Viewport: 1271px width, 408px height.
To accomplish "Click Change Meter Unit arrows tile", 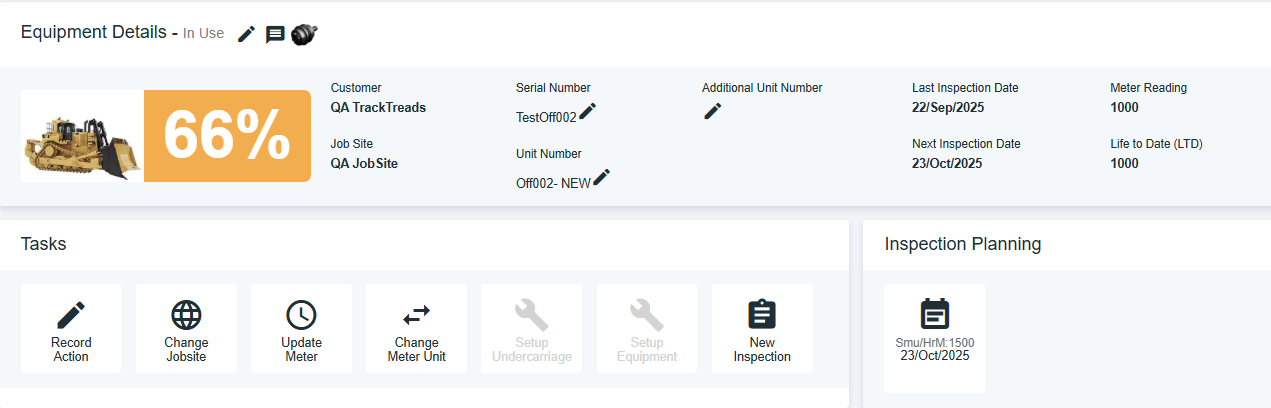I will coord(416,328).
